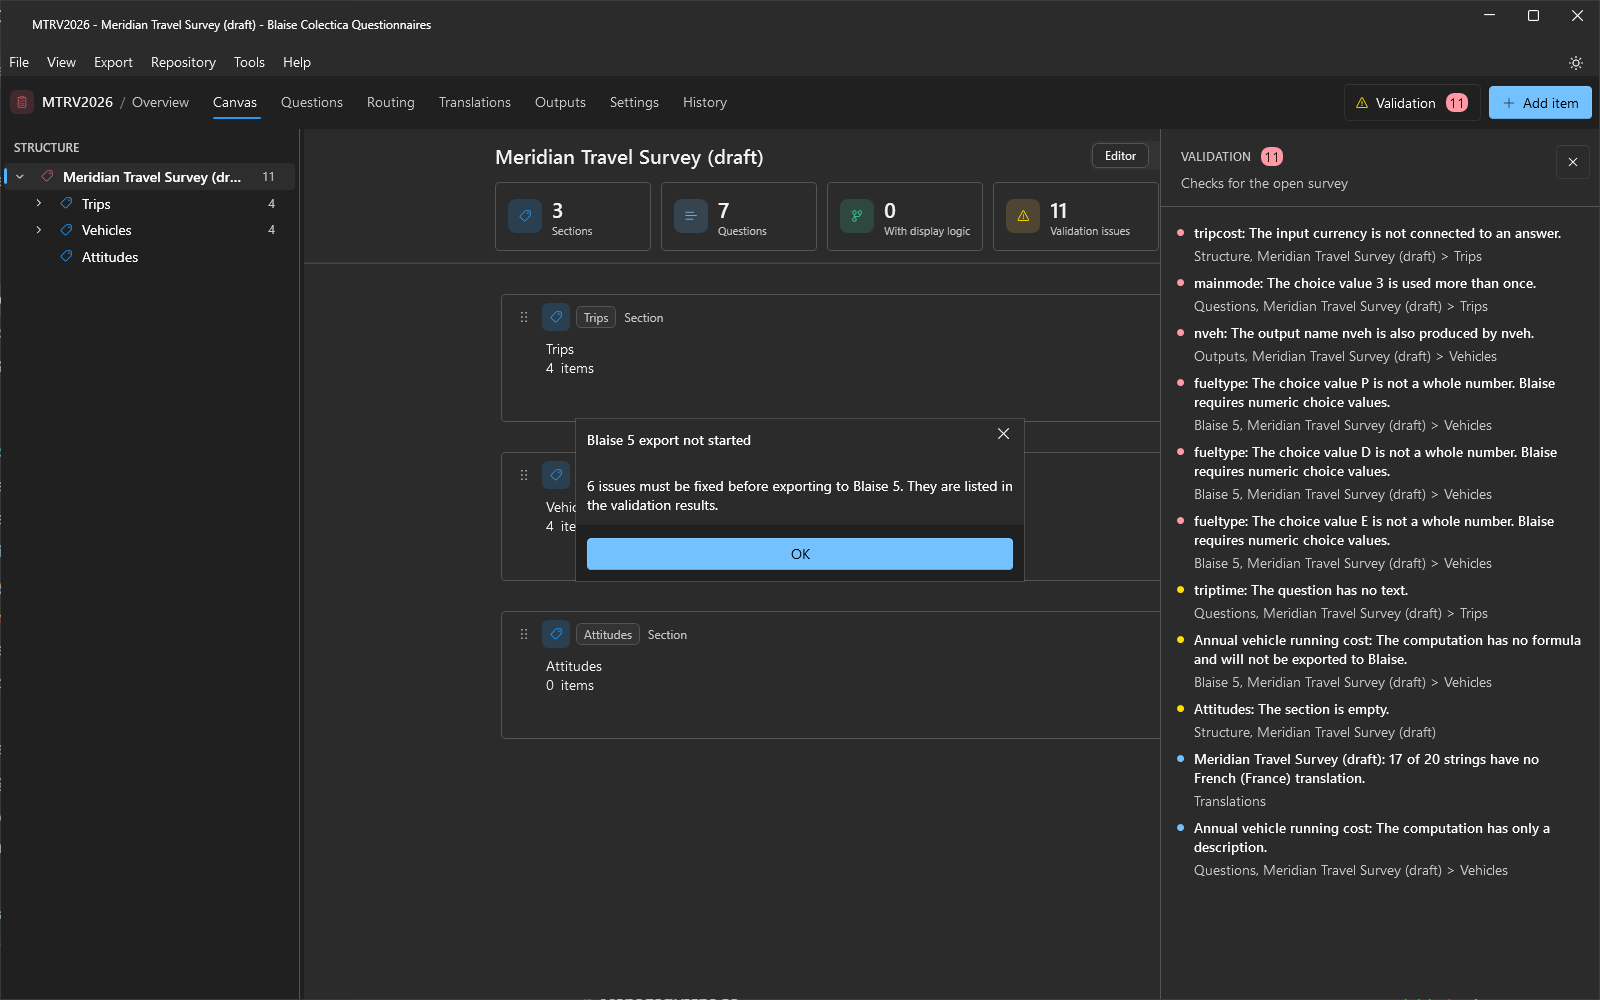This screenshot has width=1600, height=1000.
Task: Toggle the light/dark theme sun icon
Action: pyautogui.click(x=1576, y=63)
